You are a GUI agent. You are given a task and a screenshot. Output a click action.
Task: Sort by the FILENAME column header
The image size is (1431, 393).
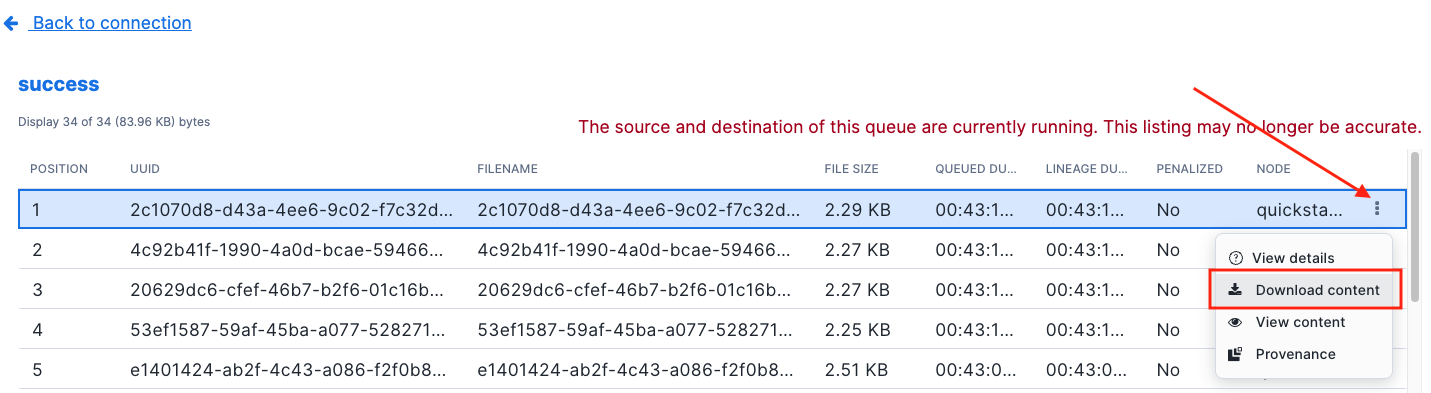pos(508,169)
